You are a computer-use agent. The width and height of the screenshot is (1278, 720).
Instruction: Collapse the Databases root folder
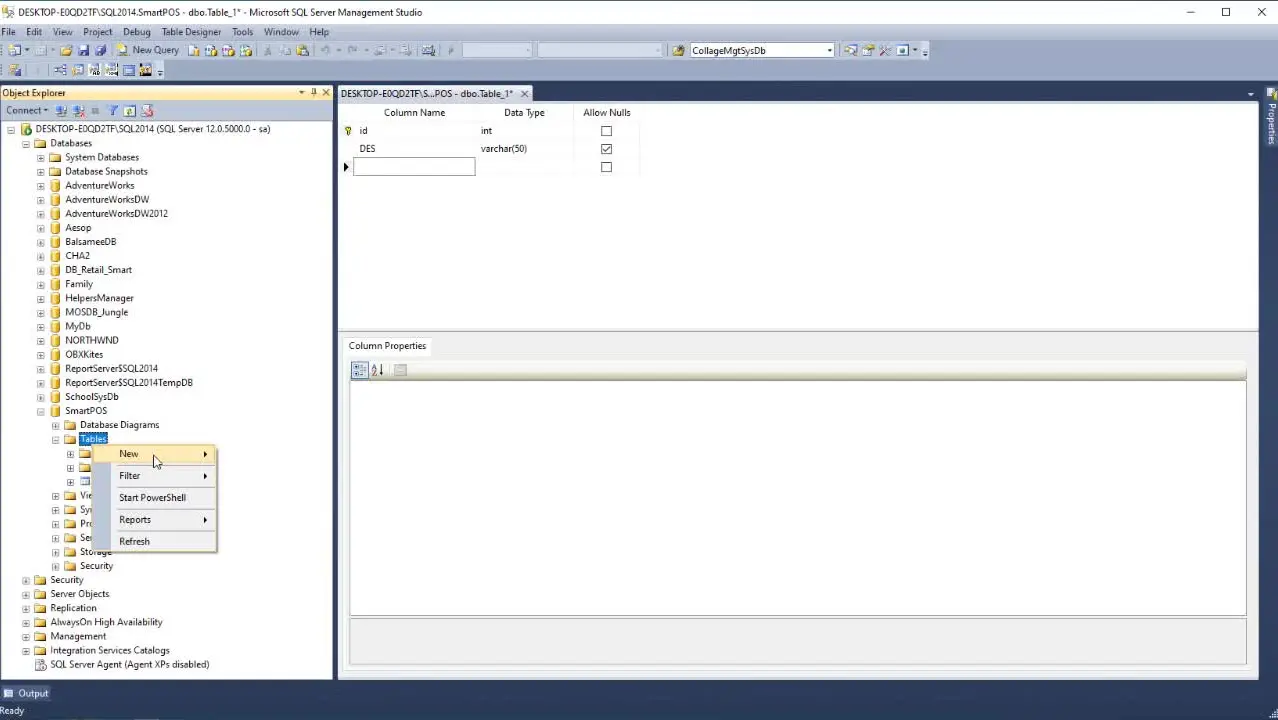click(27, 143)
